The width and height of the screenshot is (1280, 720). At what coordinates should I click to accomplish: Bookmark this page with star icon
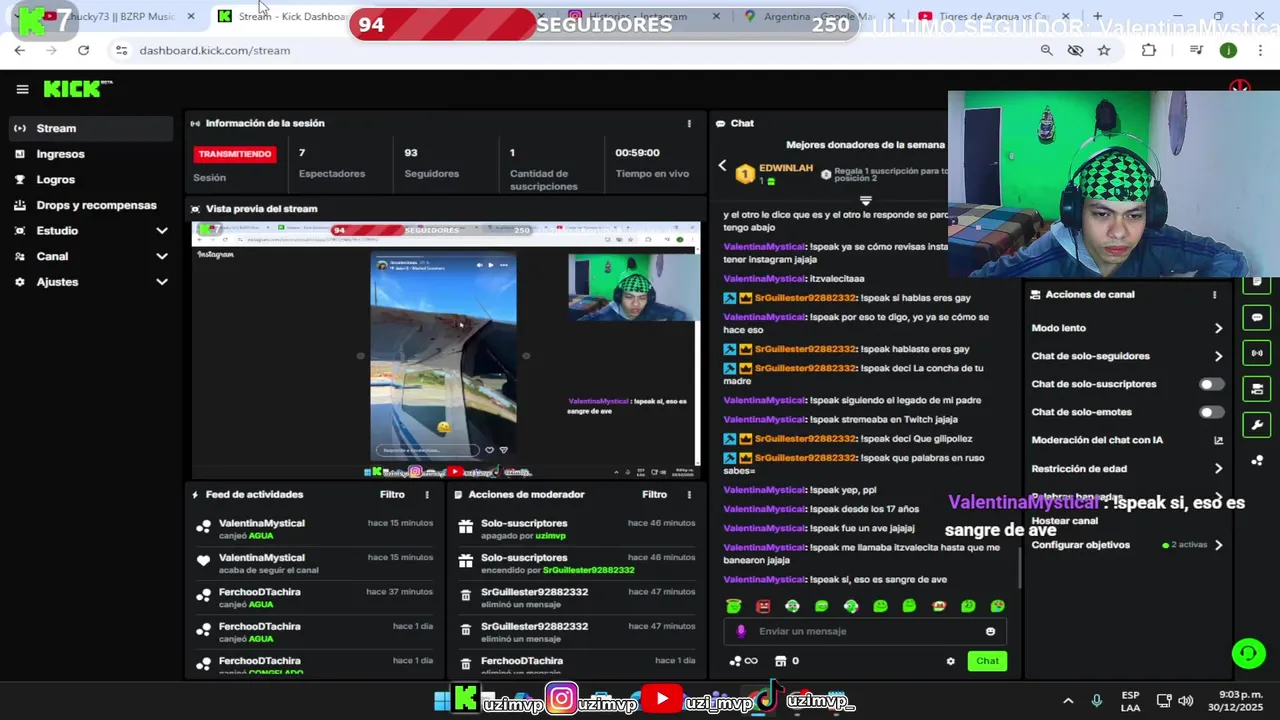tap(1104, 50)
